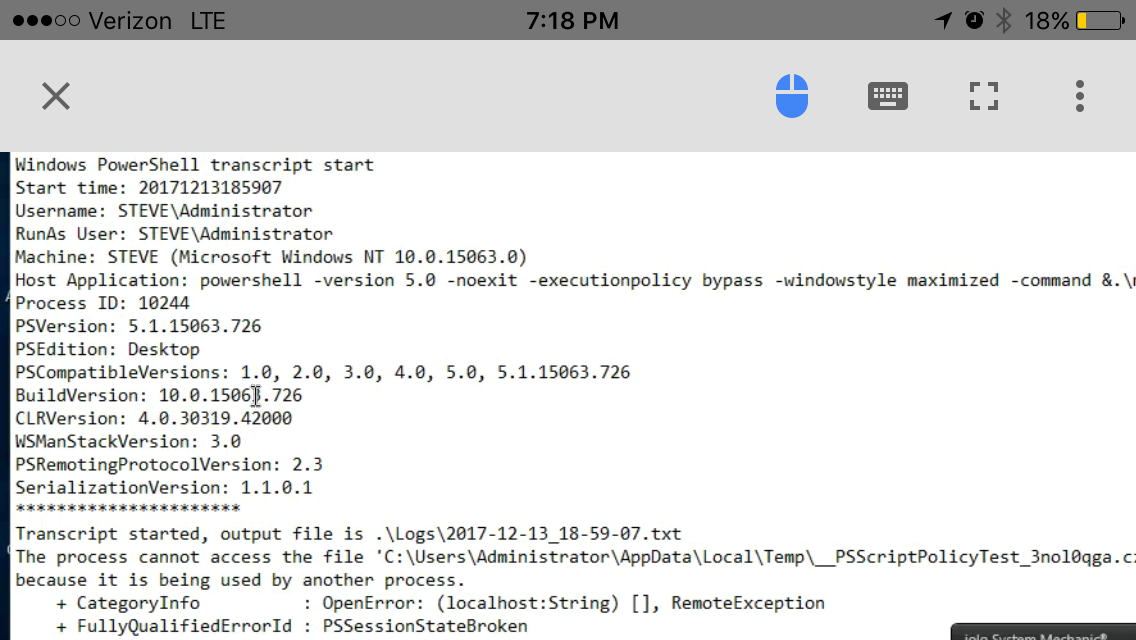Show the on-screen keyboard

[x=887, y=96]
